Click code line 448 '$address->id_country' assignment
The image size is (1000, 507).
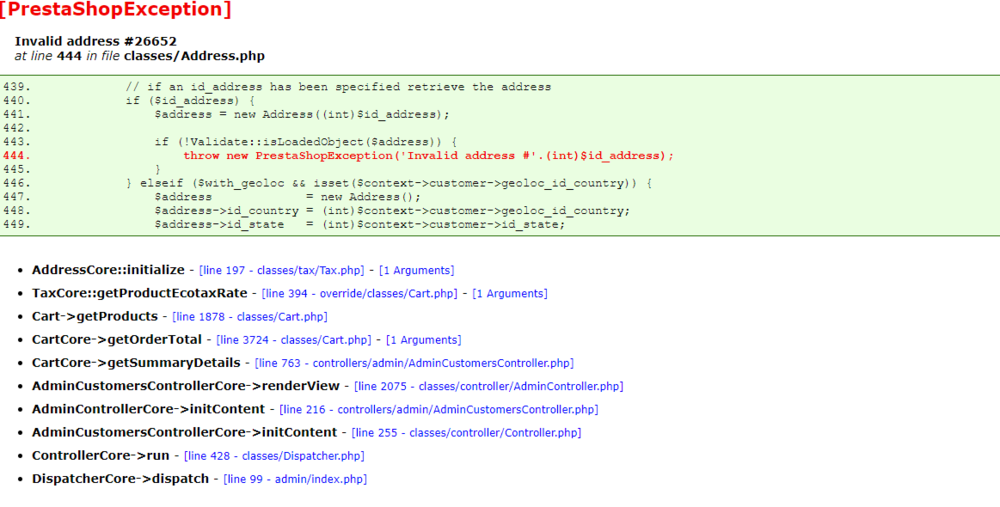point(392,211)
